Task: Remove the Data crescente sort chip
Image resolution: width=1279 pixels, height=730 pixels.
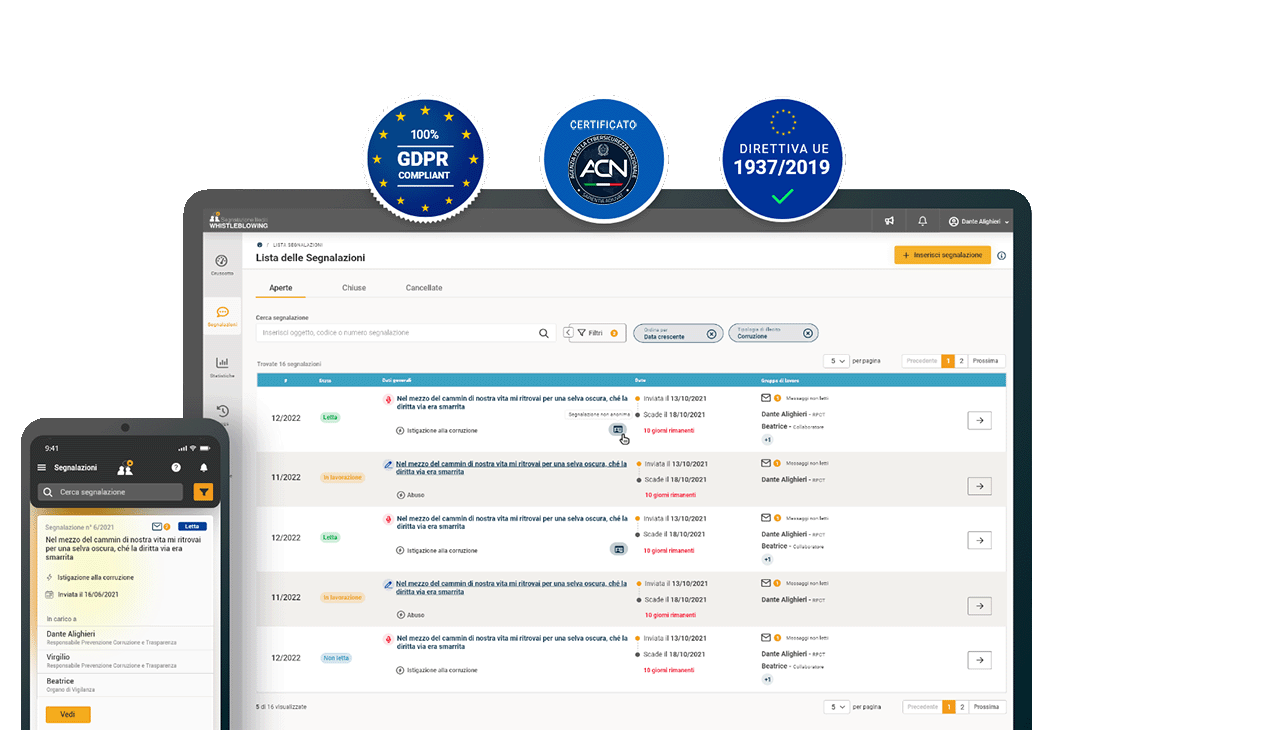Action: tap(711, 334)
